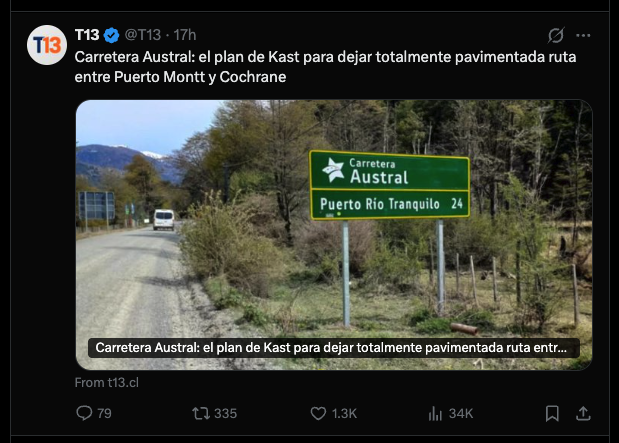
Task: Open the three-dot more options menu
Action: pos(583,35)
